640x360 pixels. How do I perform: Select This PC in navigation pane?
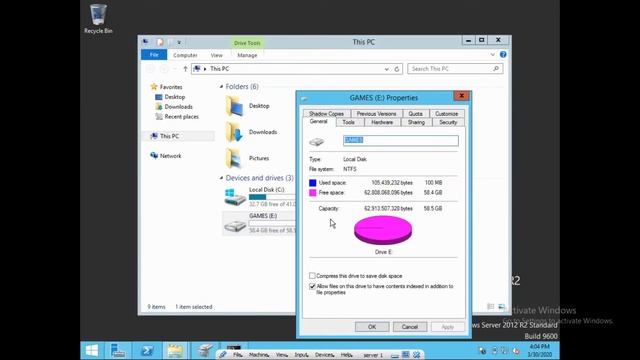click(169, 136)
